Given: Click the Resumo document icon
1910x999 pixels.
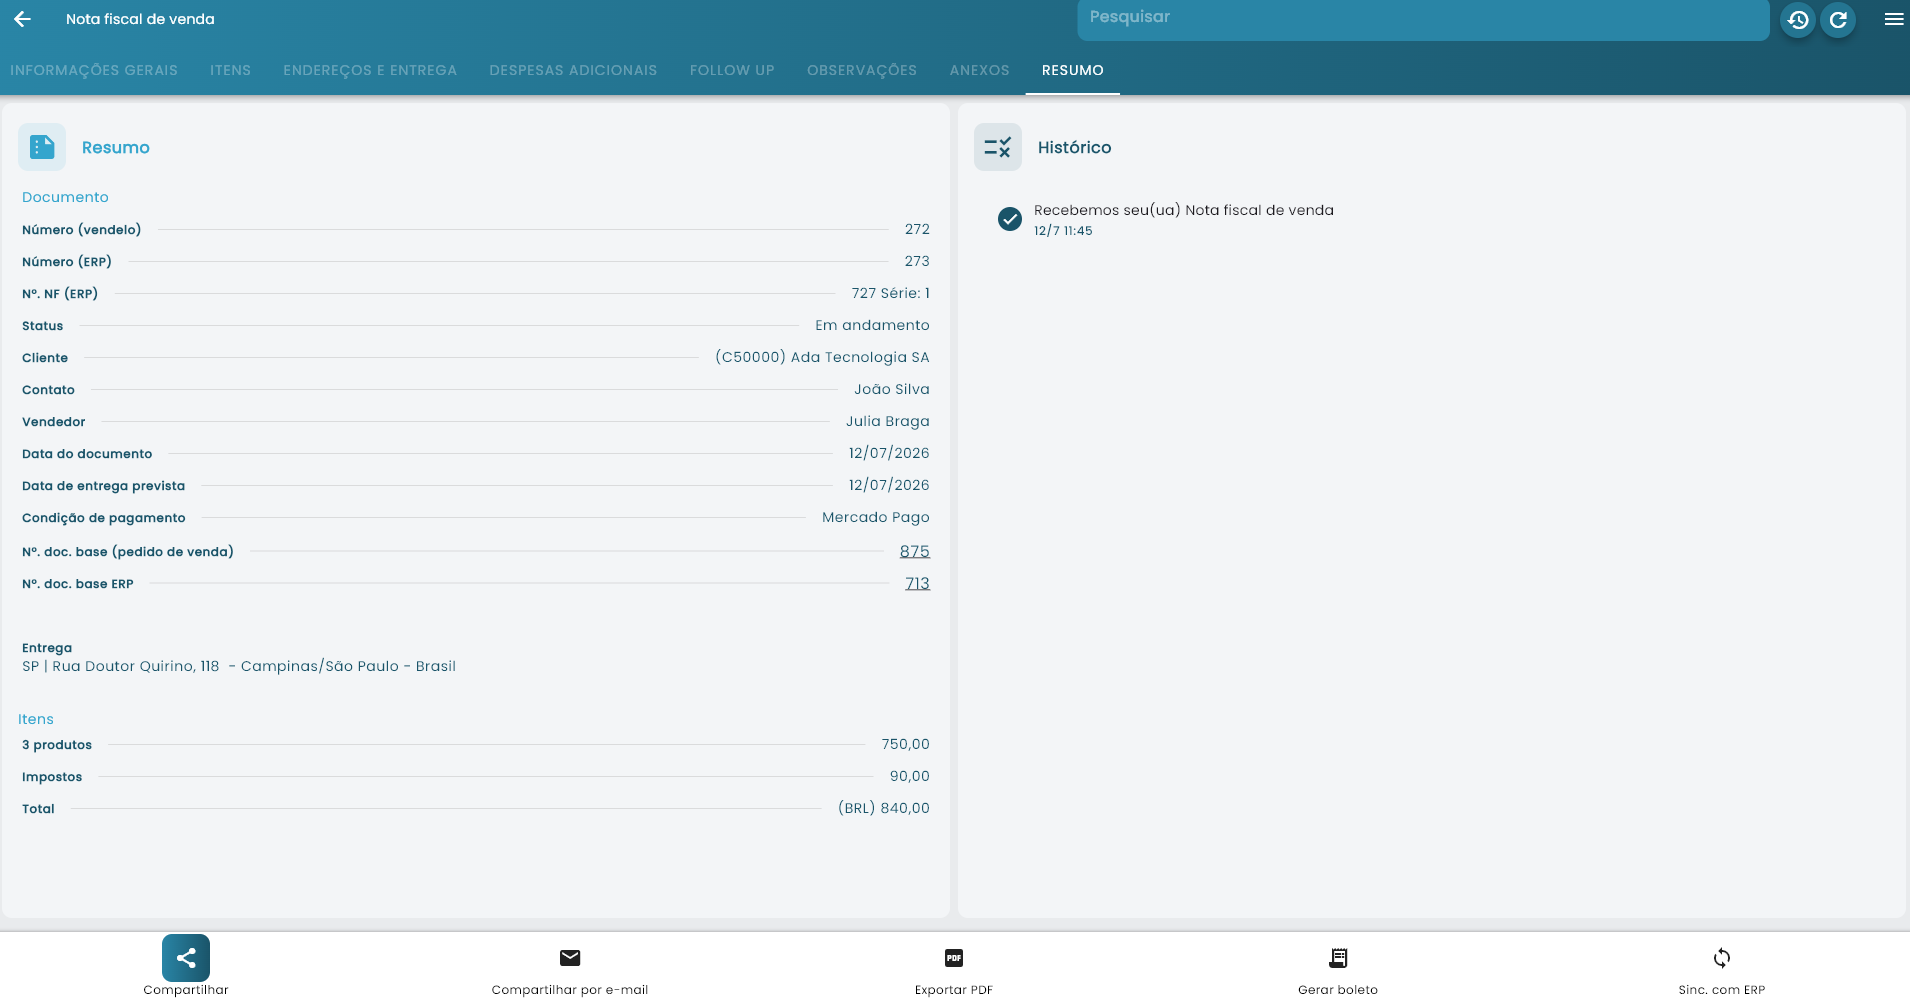Looking at the screenshot, I should click(x=42, y=147).
